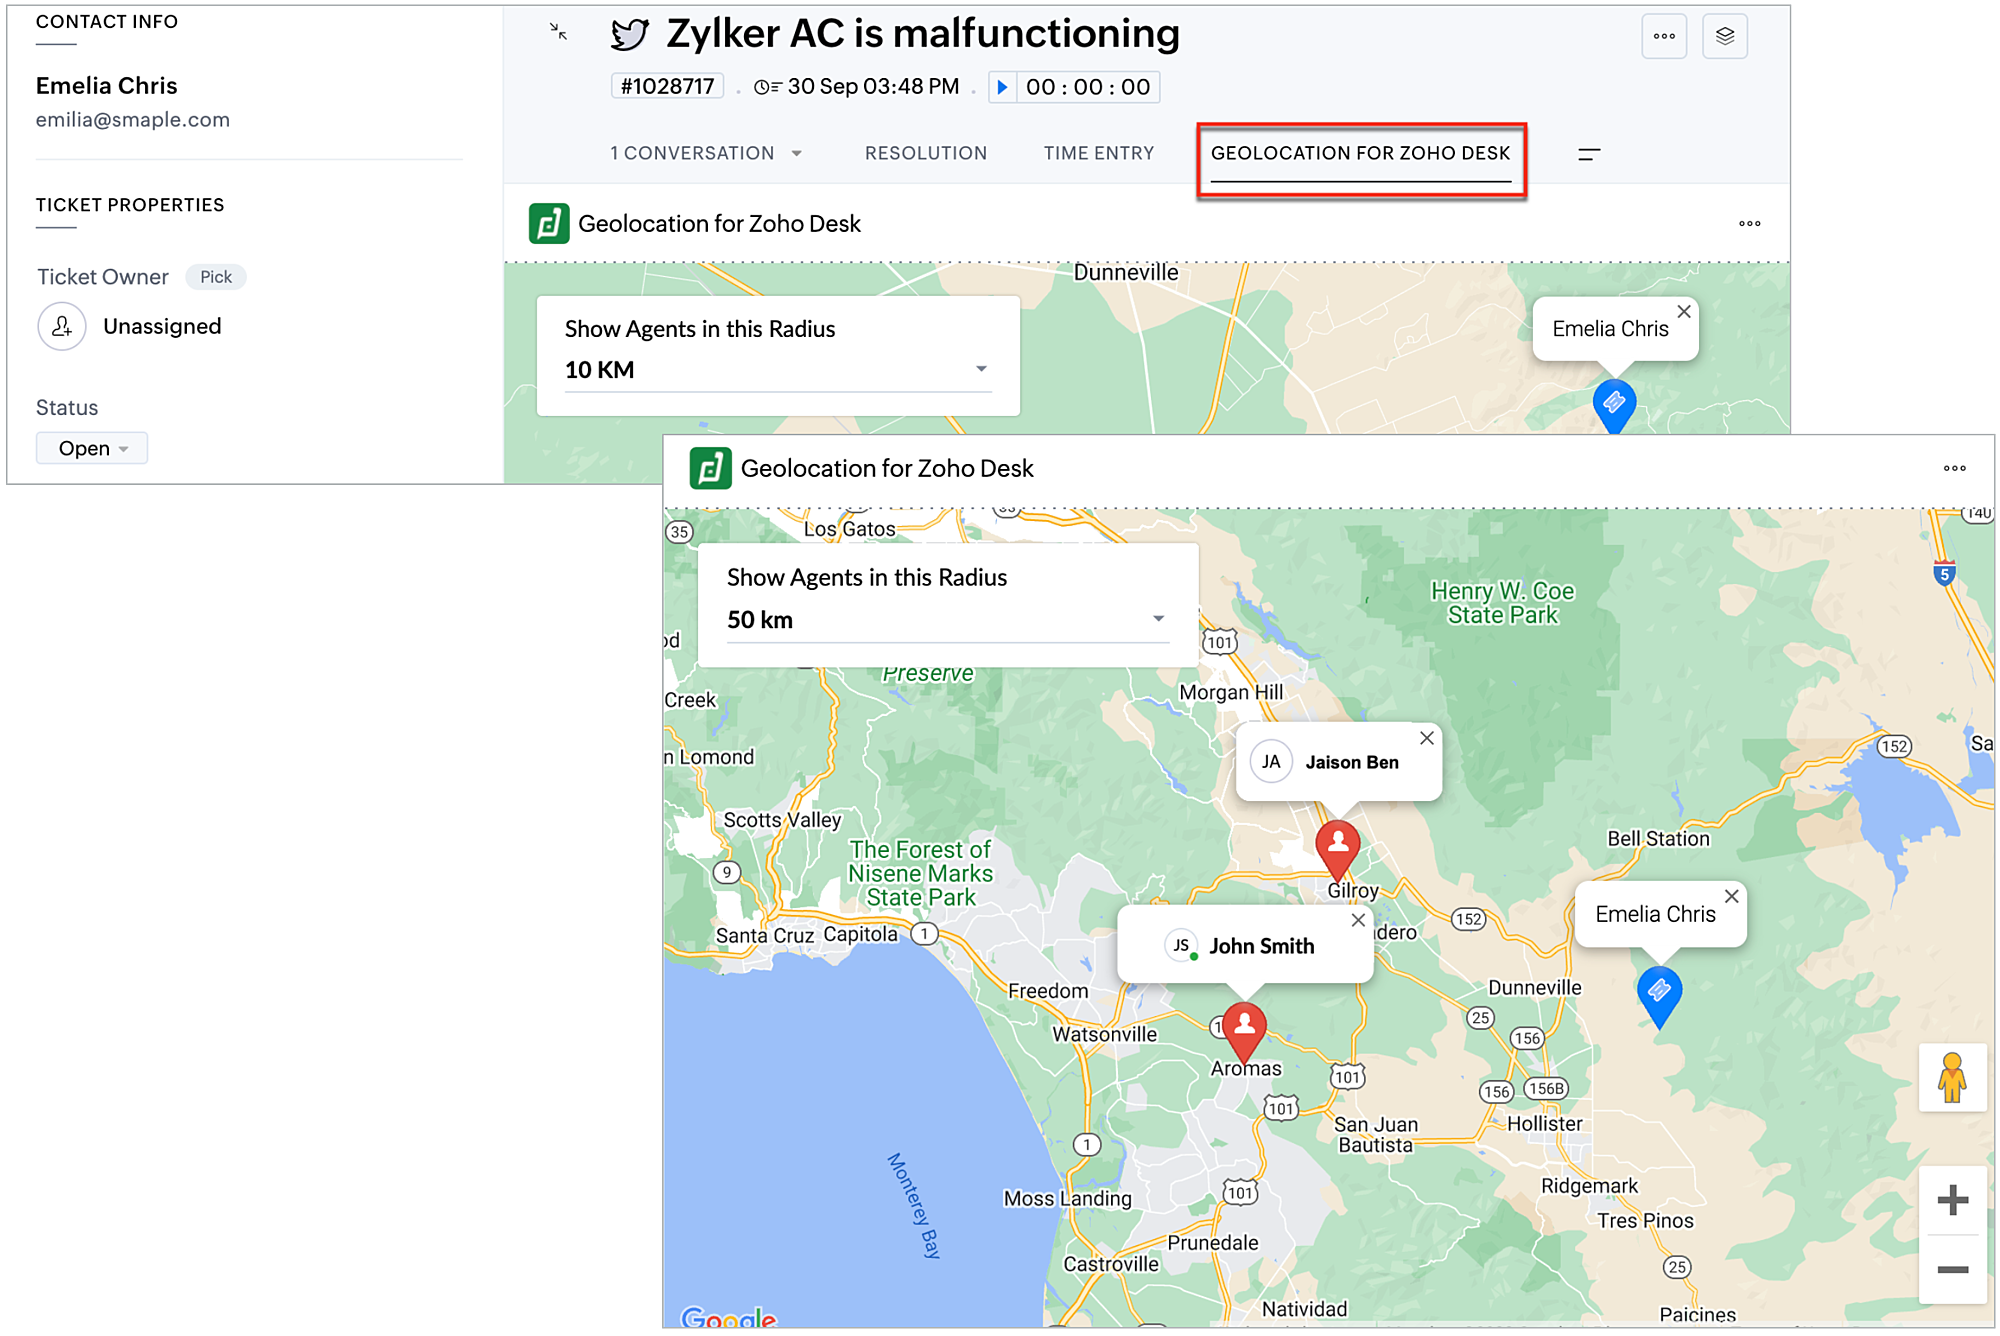
Task: Click the Santa Cruz label on the map
Action: (x=765, y=935)
